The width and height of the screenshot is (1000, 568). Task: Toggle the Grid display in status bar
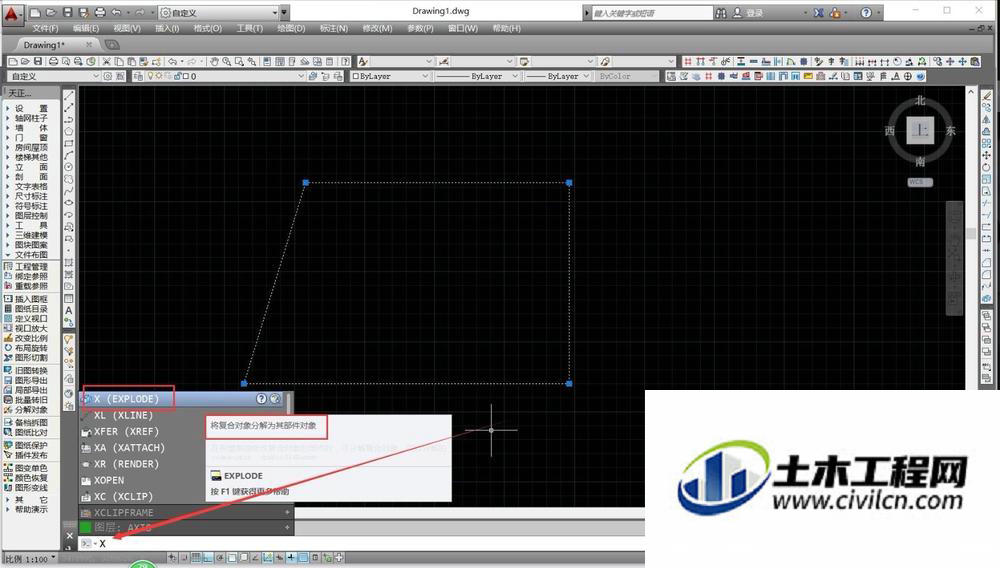pos(196,558)
